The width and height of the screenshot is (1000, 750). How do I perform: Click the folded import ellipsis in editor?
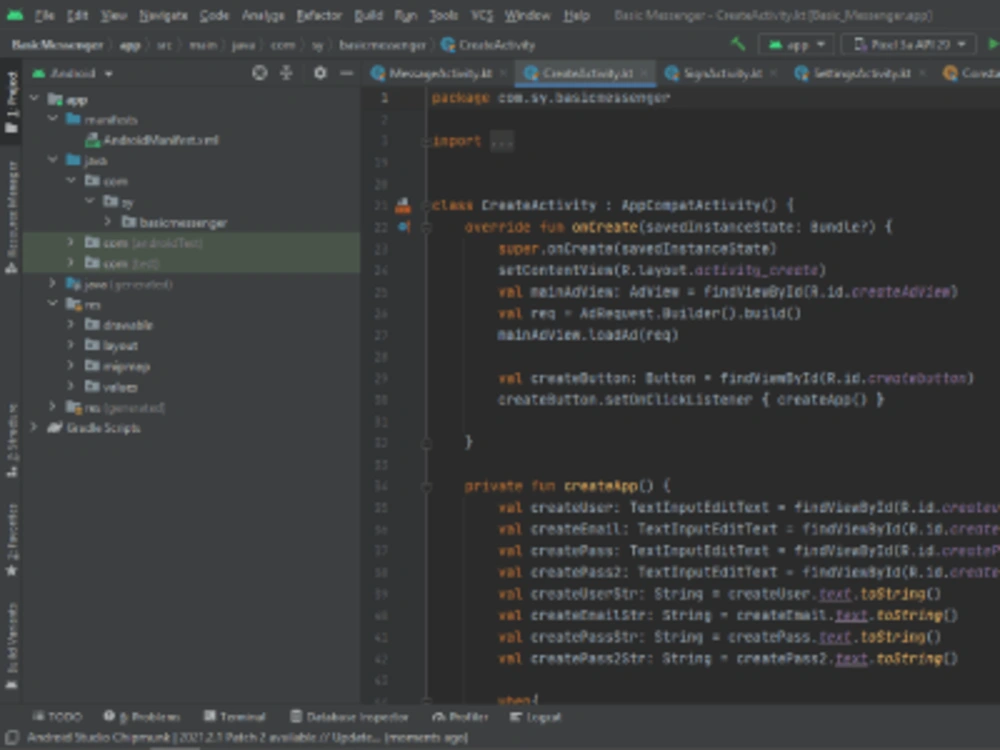[502, 142]
